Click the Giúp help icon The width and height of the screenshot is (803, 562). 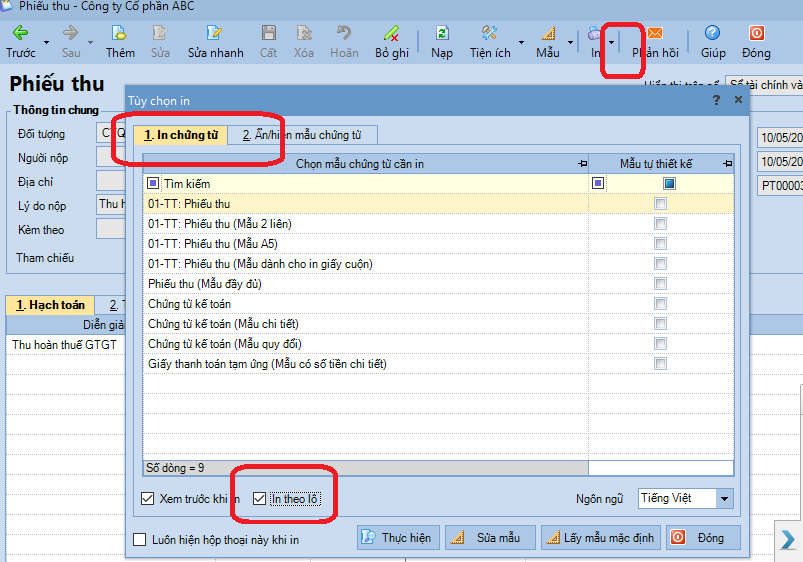[x=712, y=34]
